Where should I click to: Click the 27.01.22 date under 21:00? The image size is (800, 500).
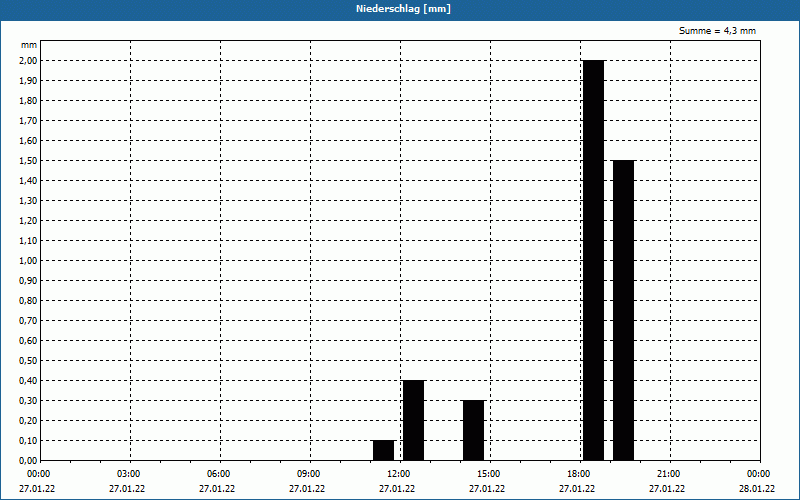667,489
